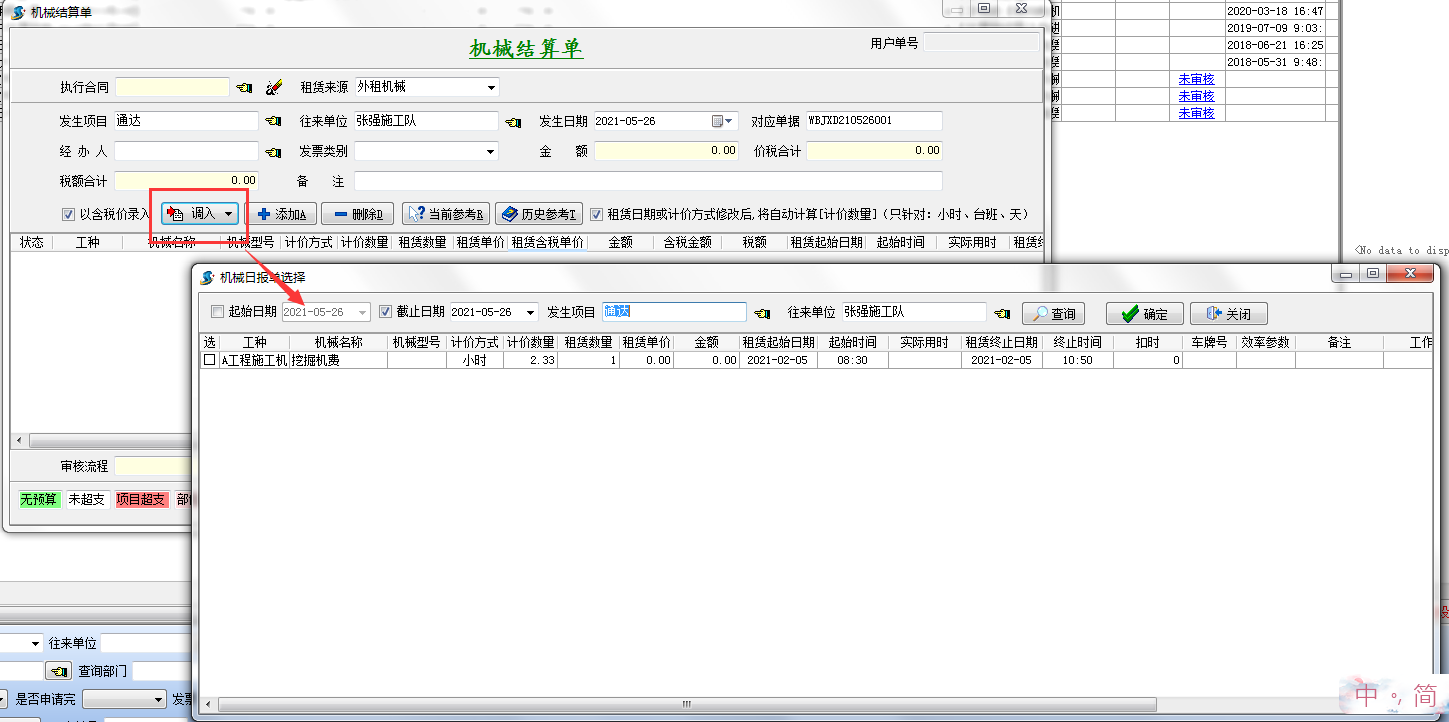Open lookup hand icon beside 经办人 field
The width and height of the screenshot is (1449, 722).
pos(272,153)
